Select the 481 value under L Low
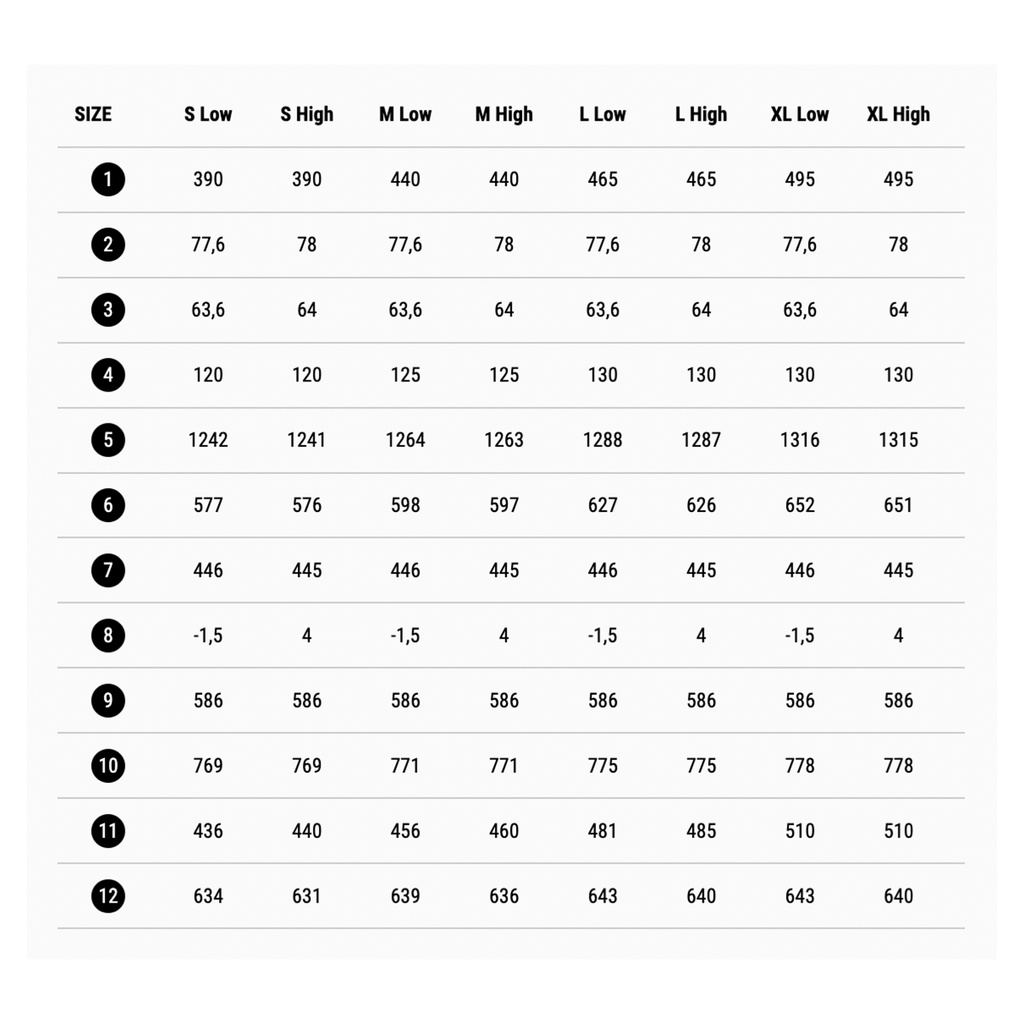 coord(602,831)
